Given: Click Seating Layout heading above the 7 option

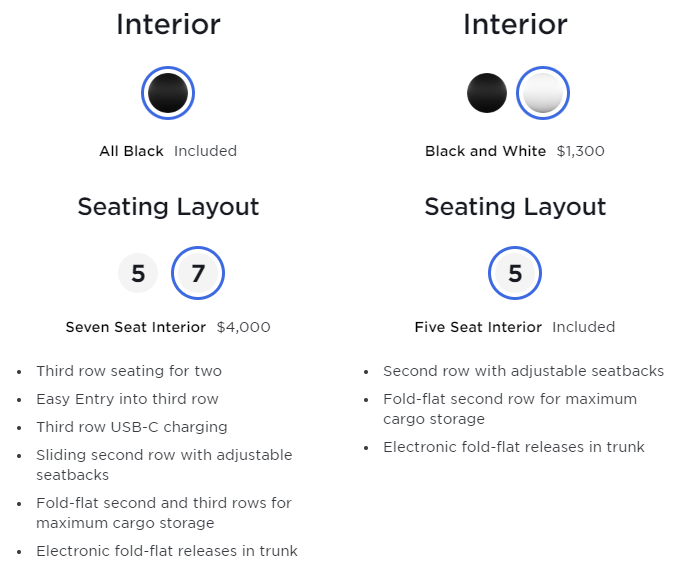Looking at the screenshot, I should point(168,207).
